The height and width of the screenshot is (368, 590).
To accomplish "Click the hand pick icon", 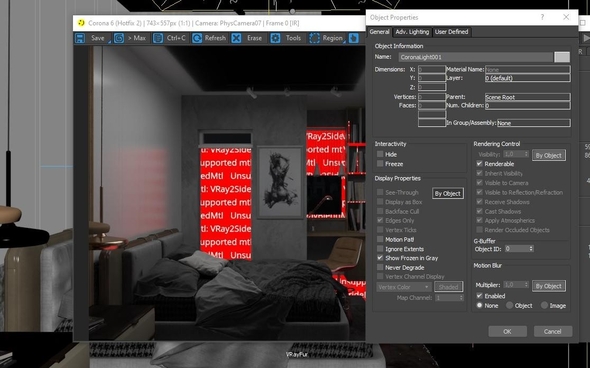I will pyautogui.click(x=354, y=38).
